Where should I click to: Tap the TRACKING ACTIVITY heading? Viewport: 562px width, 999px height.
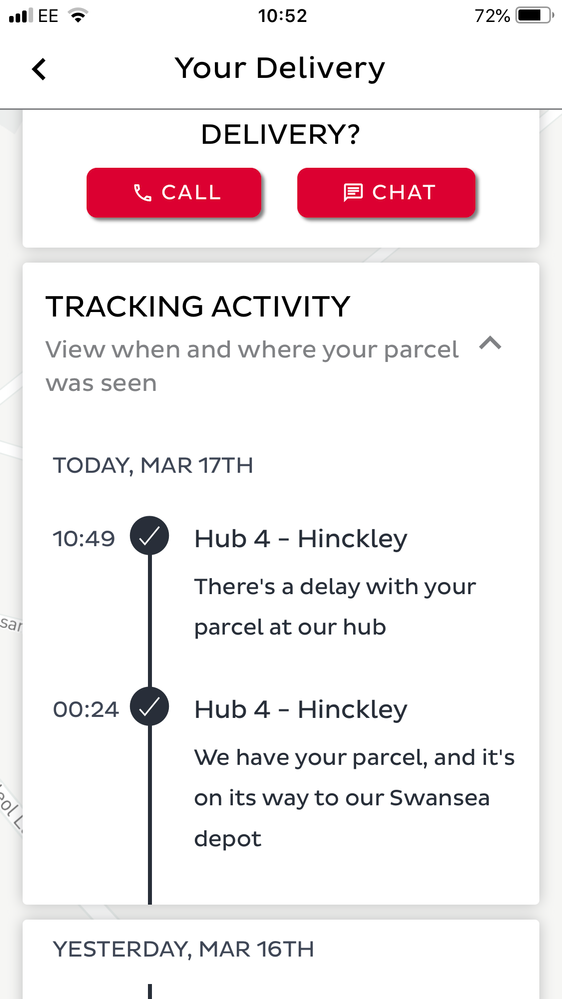point(198,306)
